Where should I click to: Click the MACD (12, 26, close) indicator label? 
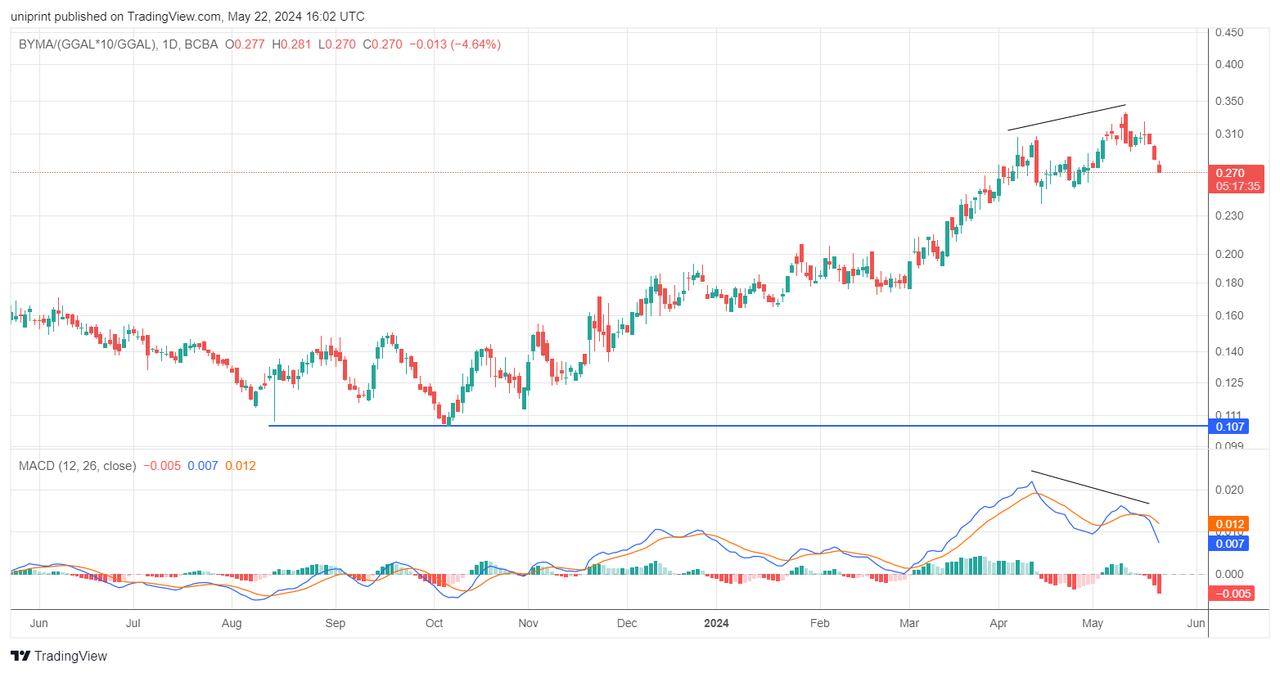pyautogui.click(x=77, y=466)
